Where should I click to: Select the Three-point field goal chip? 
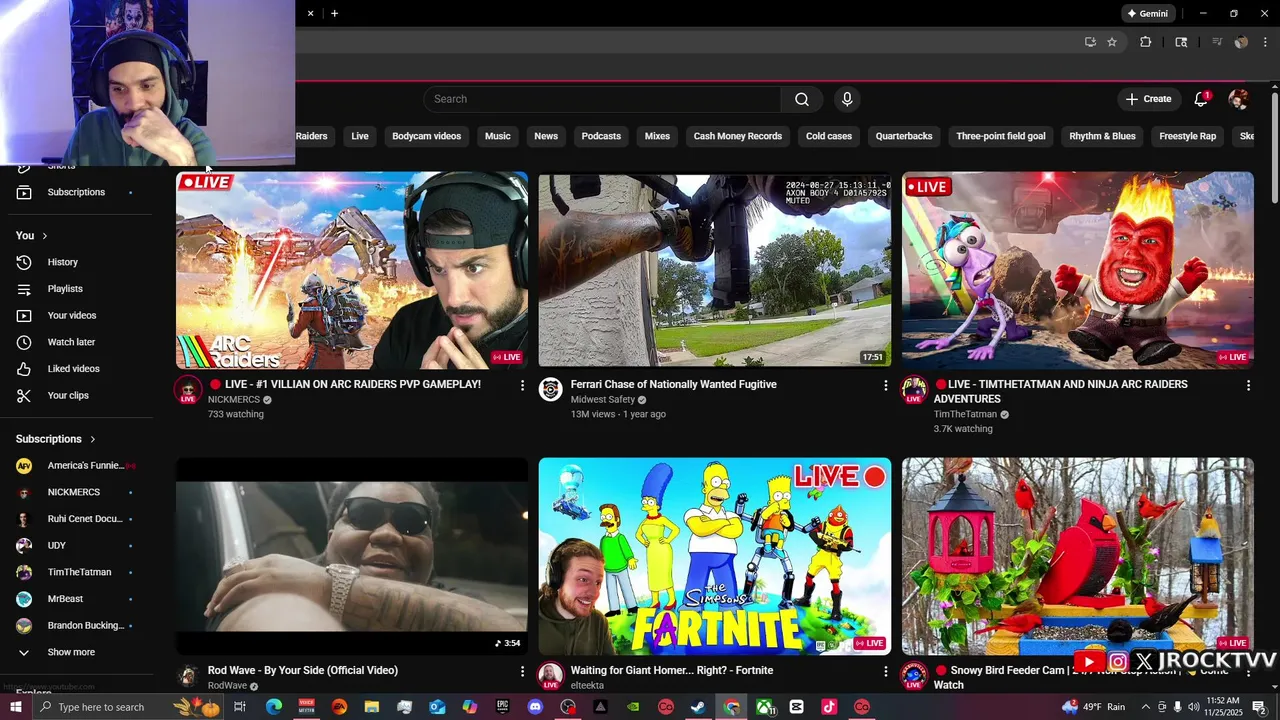point(1001,136)
